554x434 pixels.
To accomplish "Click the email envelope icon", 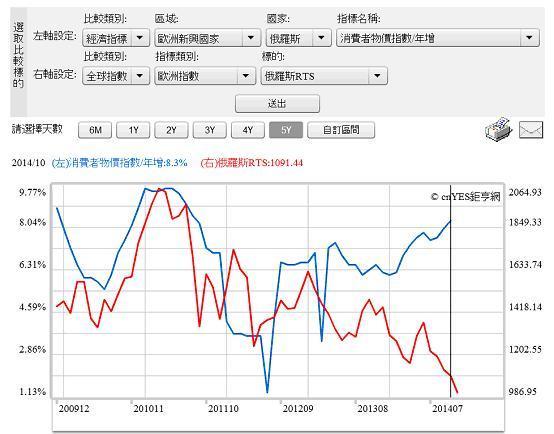I will [531, 130].
